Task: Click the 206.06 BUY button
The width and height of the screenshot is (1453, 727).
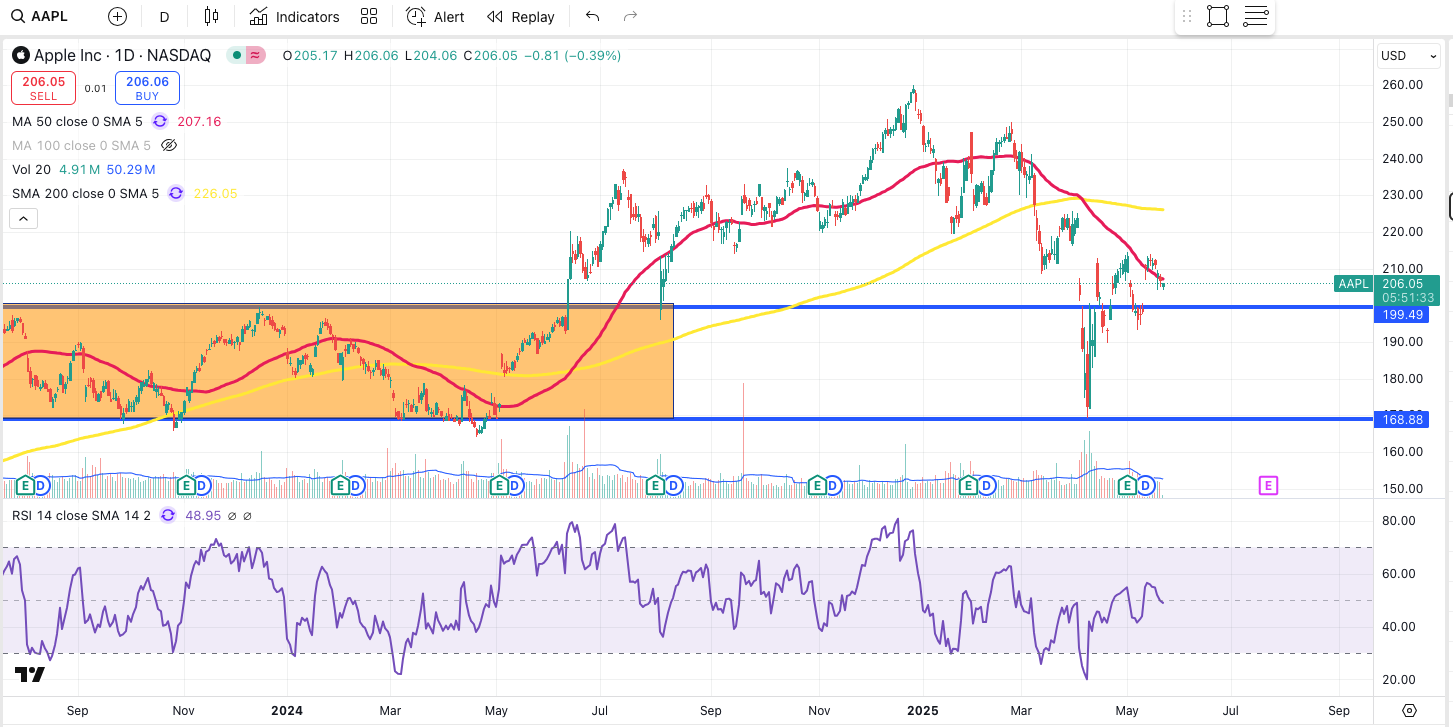Action: coord(147,88)
